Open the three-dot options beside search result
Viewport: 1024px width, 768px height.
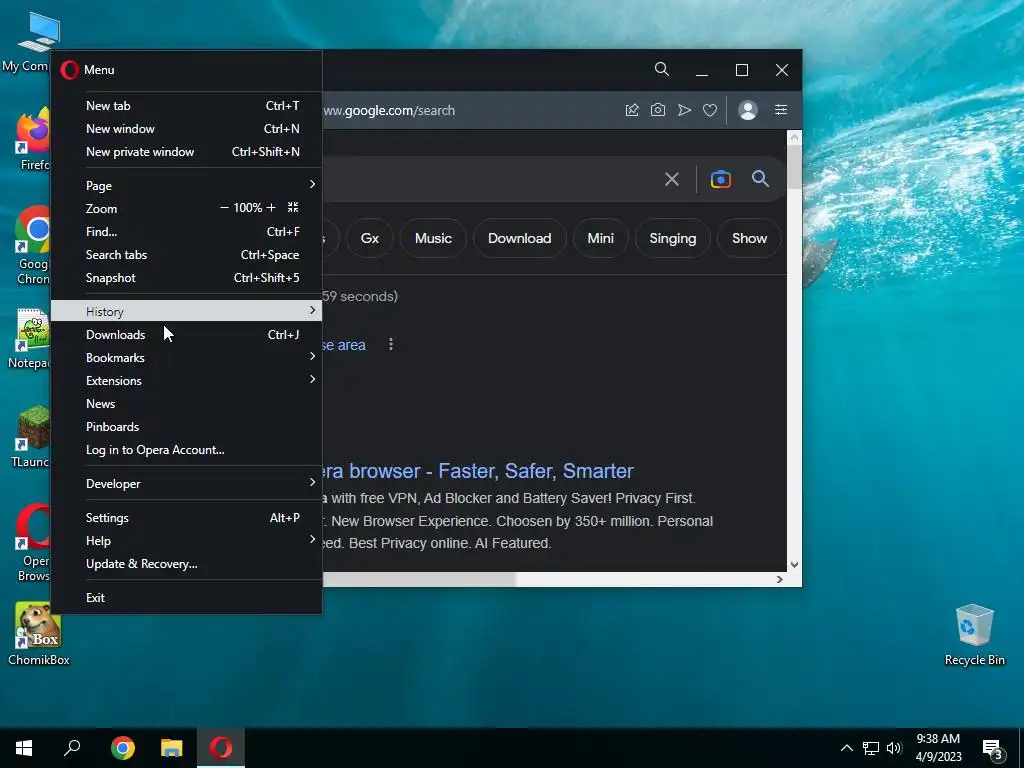(x=391, y=344)
